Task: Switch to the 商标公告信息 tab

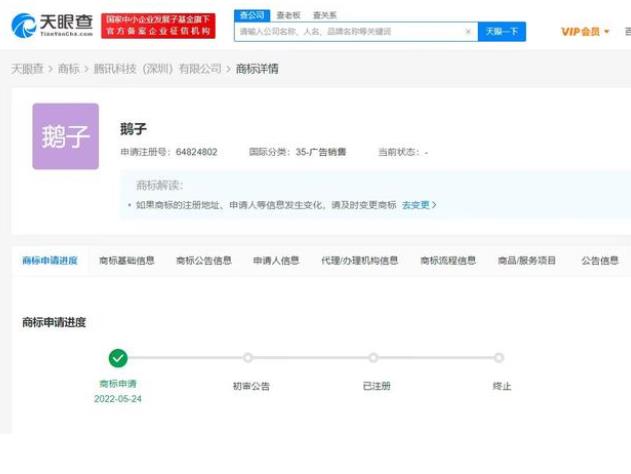Action: pyautogui.click(x=204, y=261)
